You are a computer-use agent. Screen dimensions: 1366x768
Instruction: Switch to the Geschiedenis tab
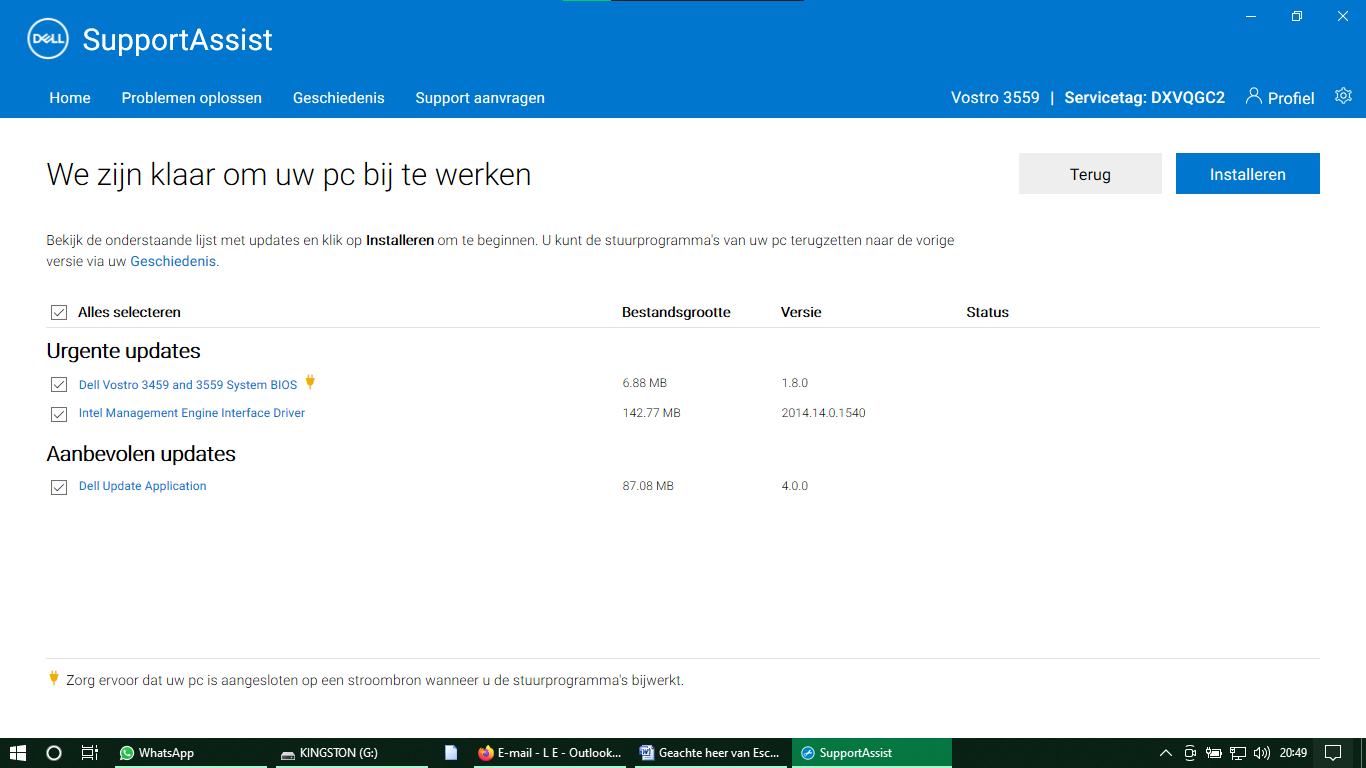338,98
